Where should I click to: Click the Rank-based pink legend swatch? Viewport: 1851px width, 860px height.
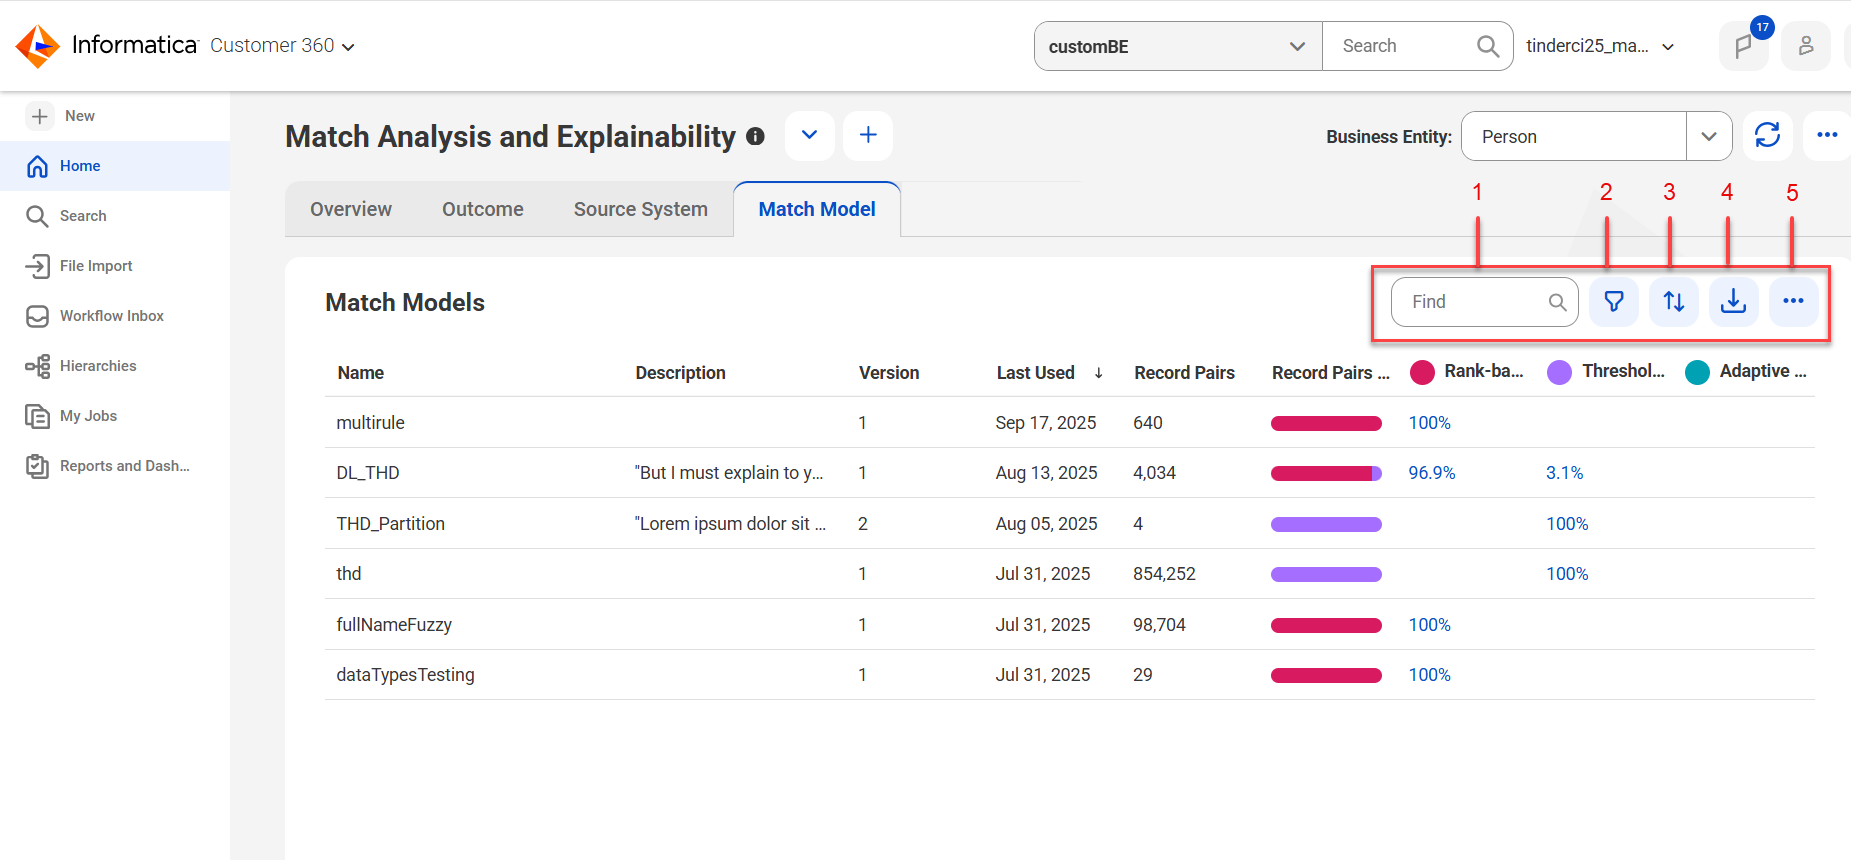[x=1422, y=372]
